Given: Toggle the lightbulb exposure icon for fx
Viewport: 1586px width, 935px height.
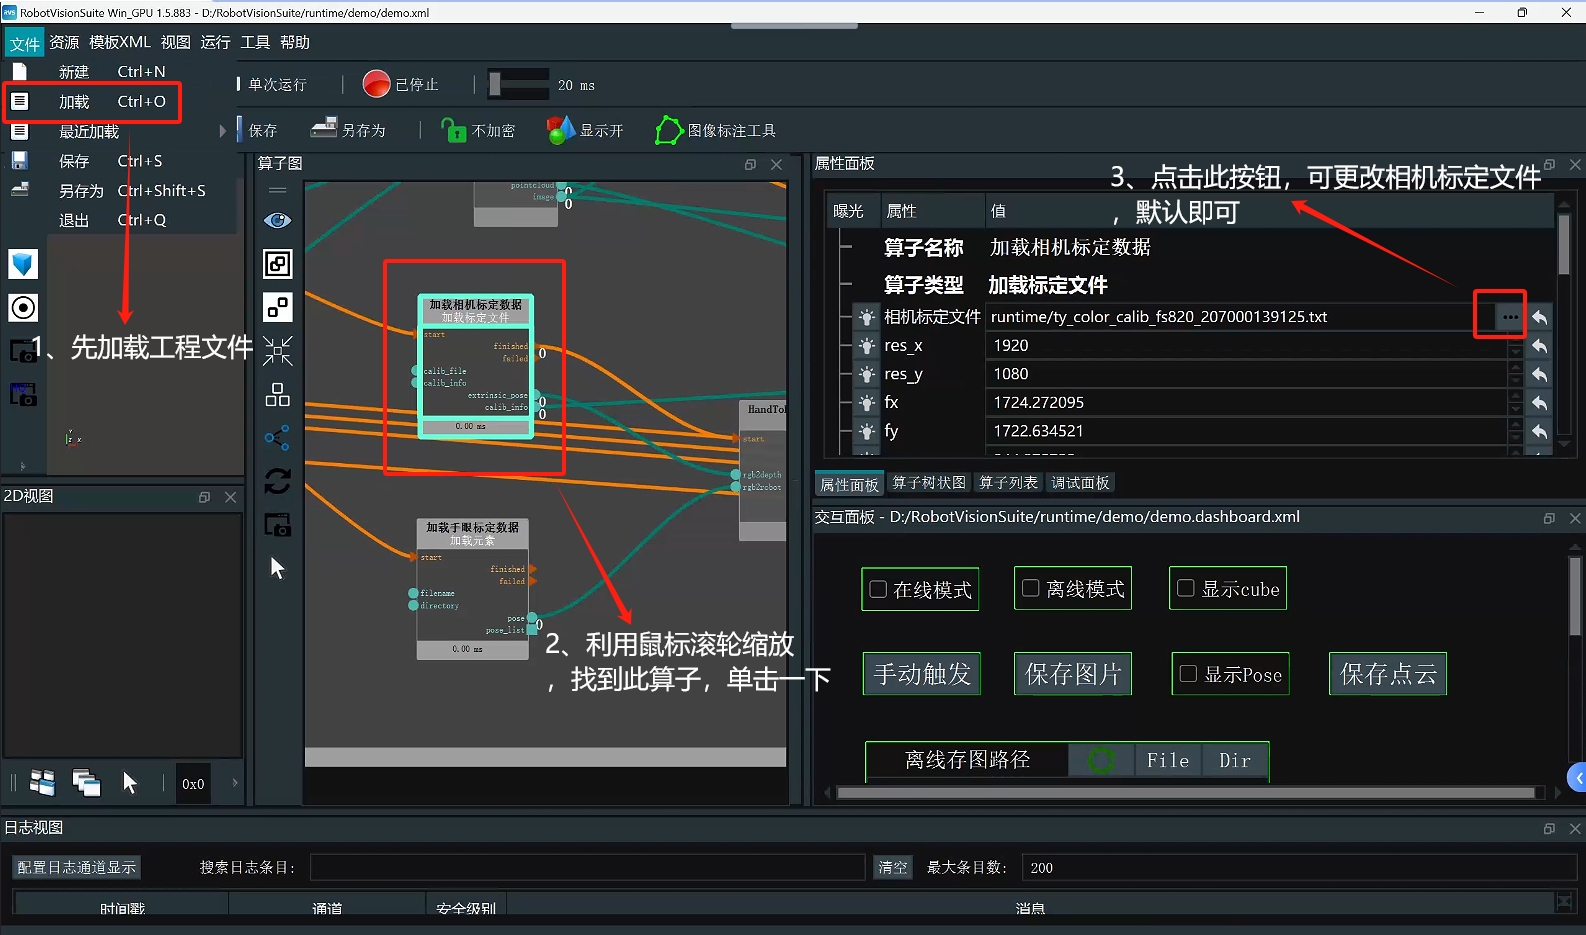Looking at the screenshot, I should pyautogui.click(x=866, y=403).
